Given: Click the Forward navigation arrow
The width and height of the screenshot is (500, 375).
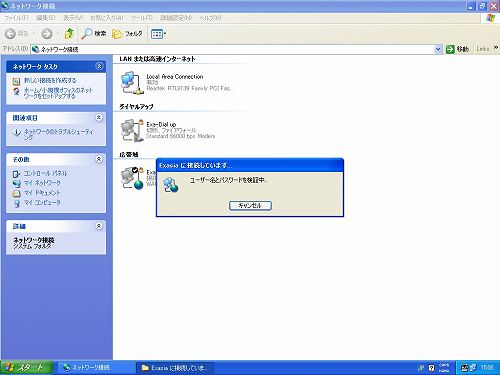Looking at the screenshot, I should click(47, 33).
